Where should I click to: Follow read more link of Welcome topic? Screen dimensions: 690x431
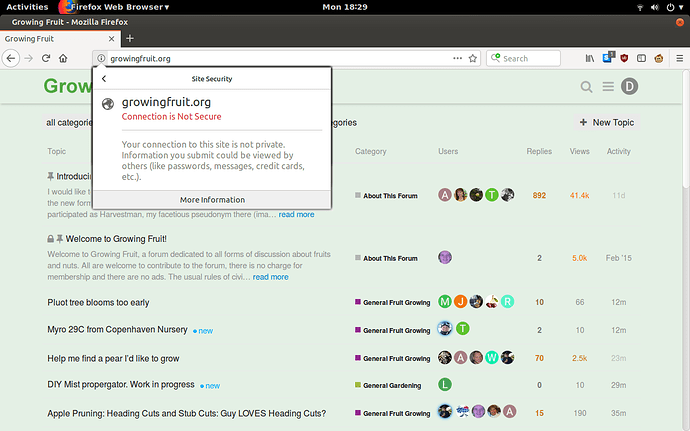pyautogui.click(x=271, y=277)
